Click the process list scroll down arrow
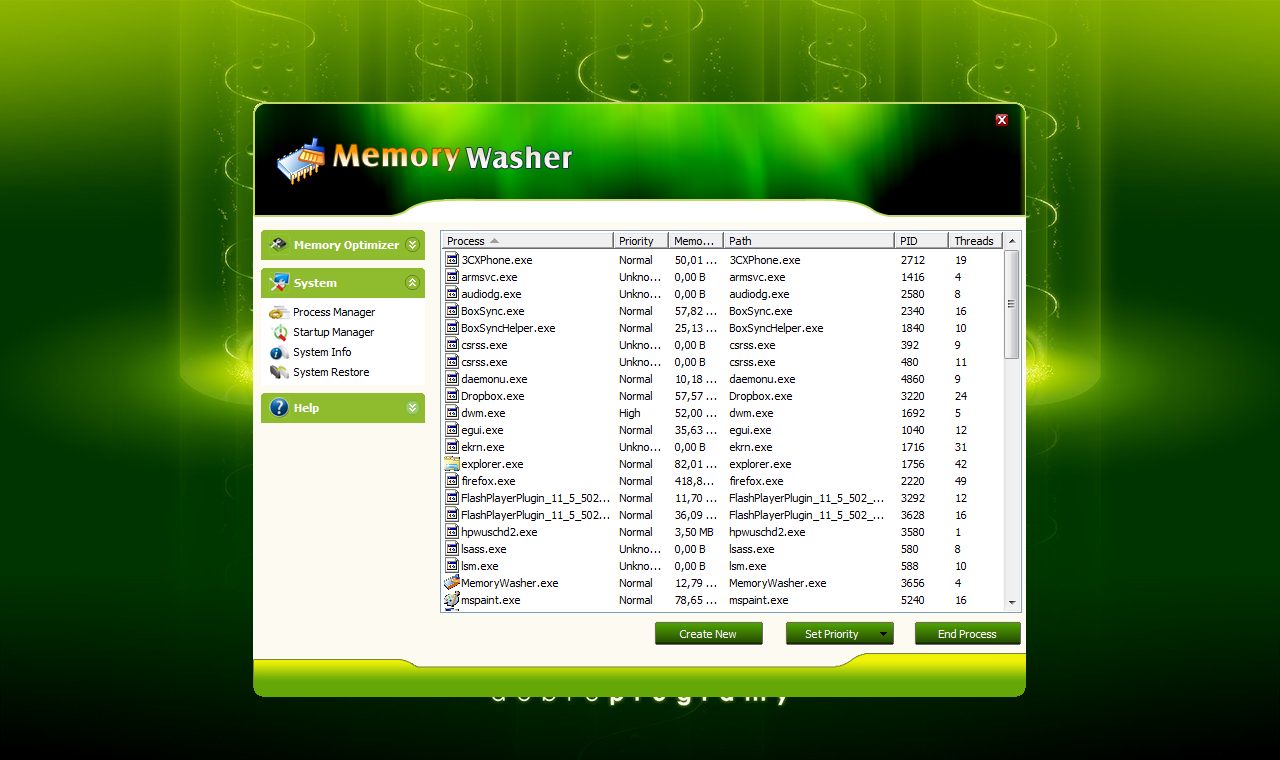 (x=1012, y=603)
